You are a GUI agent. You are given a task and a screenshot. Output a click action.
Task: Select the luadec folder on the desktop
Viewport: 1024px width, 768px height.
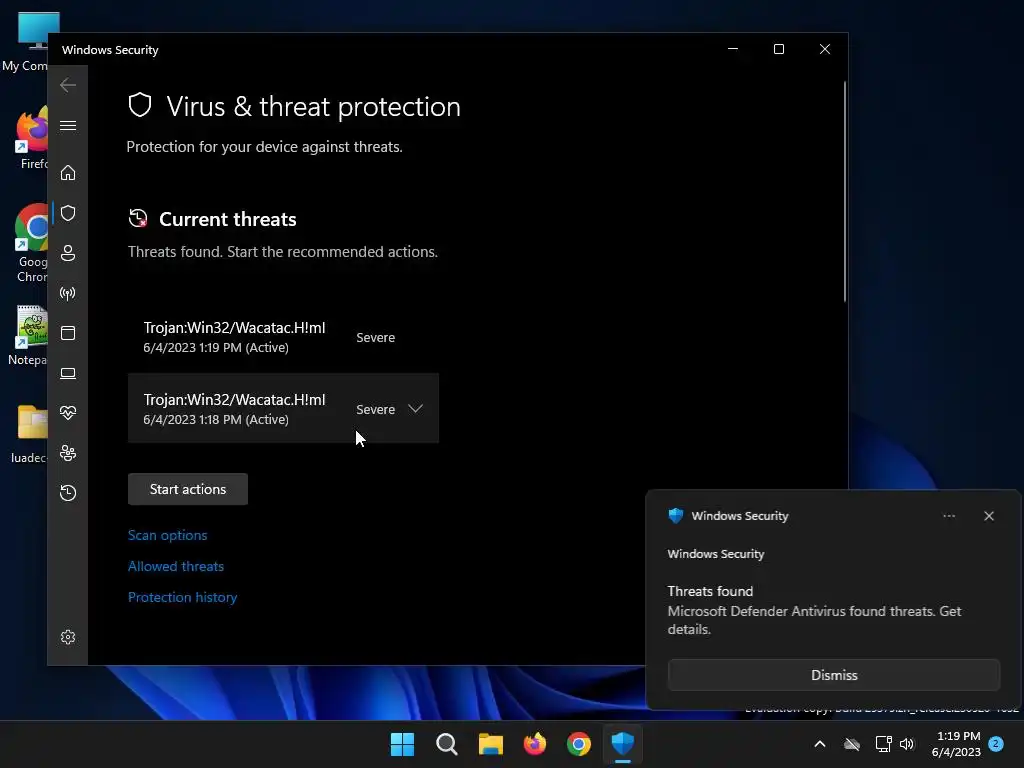(x=30, y=432)
